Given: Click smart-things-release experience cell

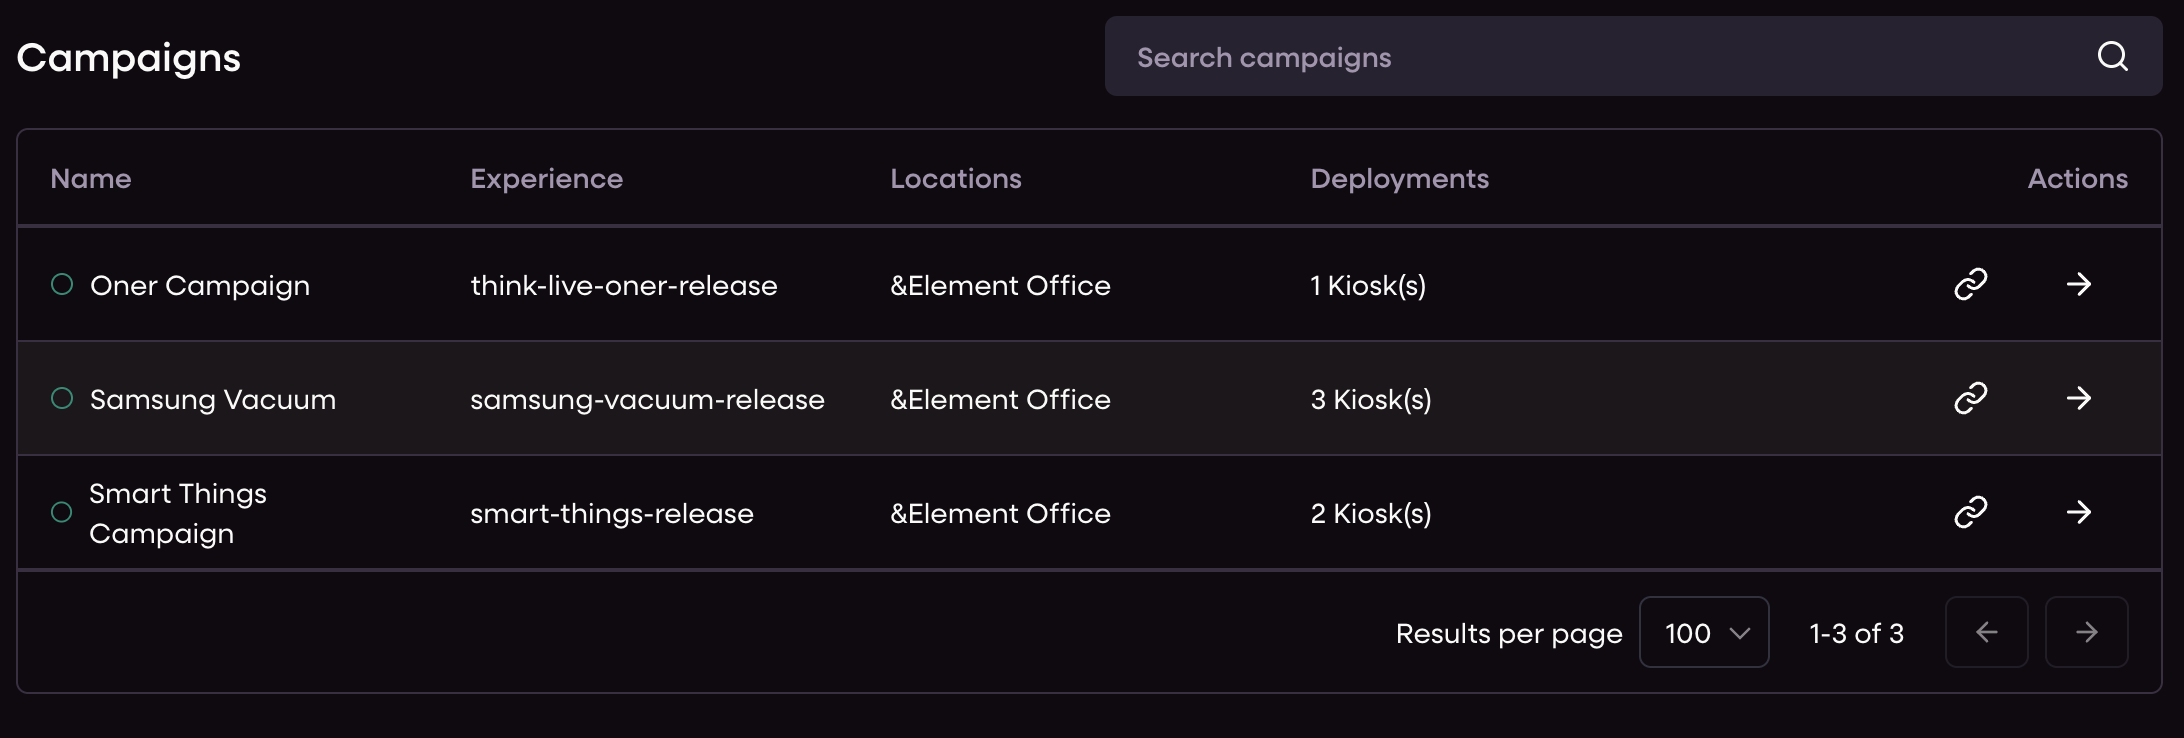Looking at the screenshot, I should [x=612, y=514].
